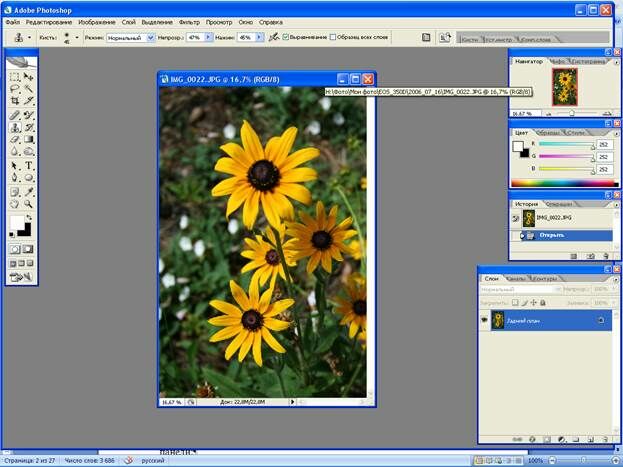Select the Move tool
Image resolution: width=623 pixels, height=467 pixels.
(29, 76)
